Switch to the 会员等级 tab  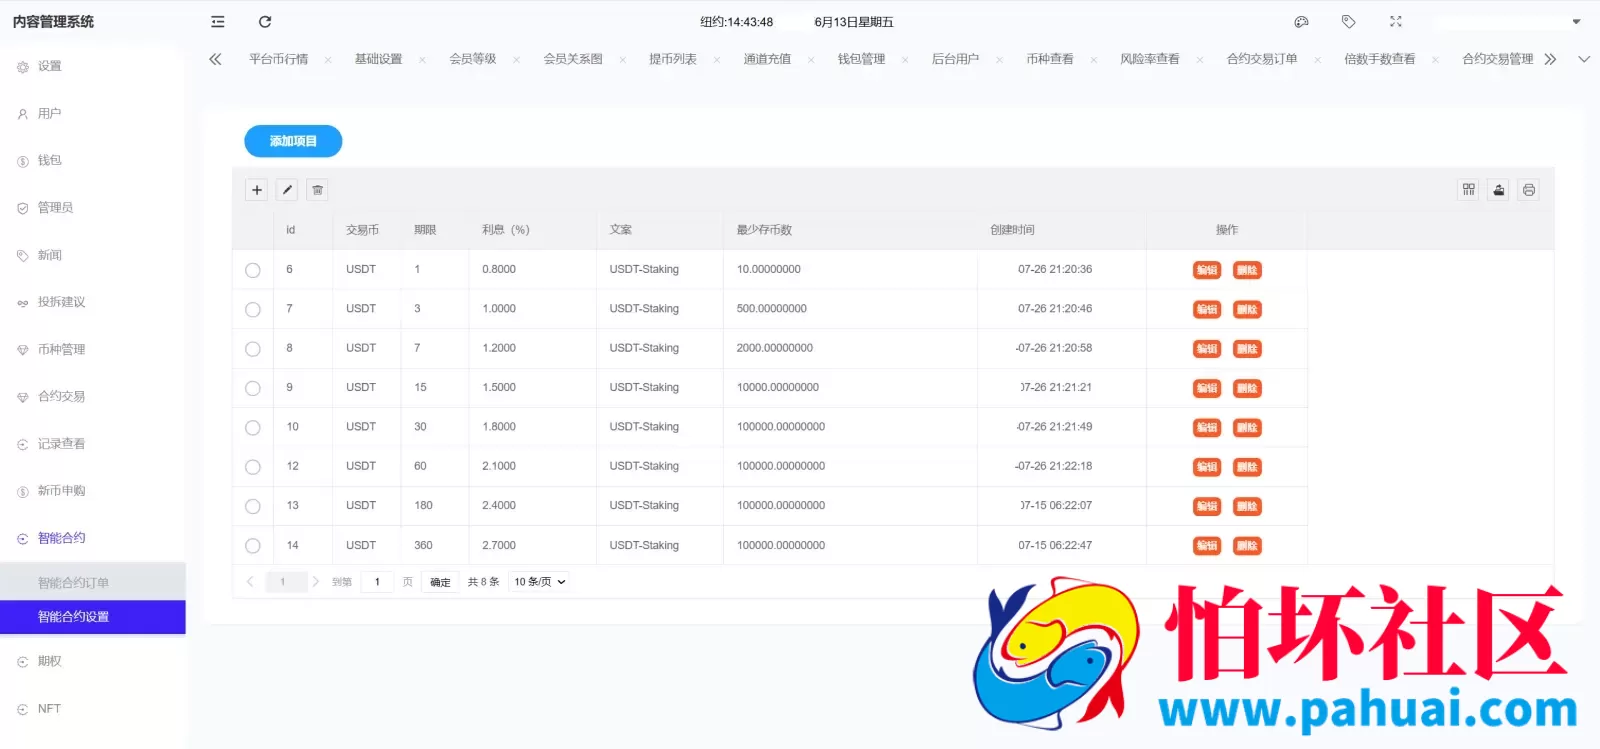tap(473, 60)
